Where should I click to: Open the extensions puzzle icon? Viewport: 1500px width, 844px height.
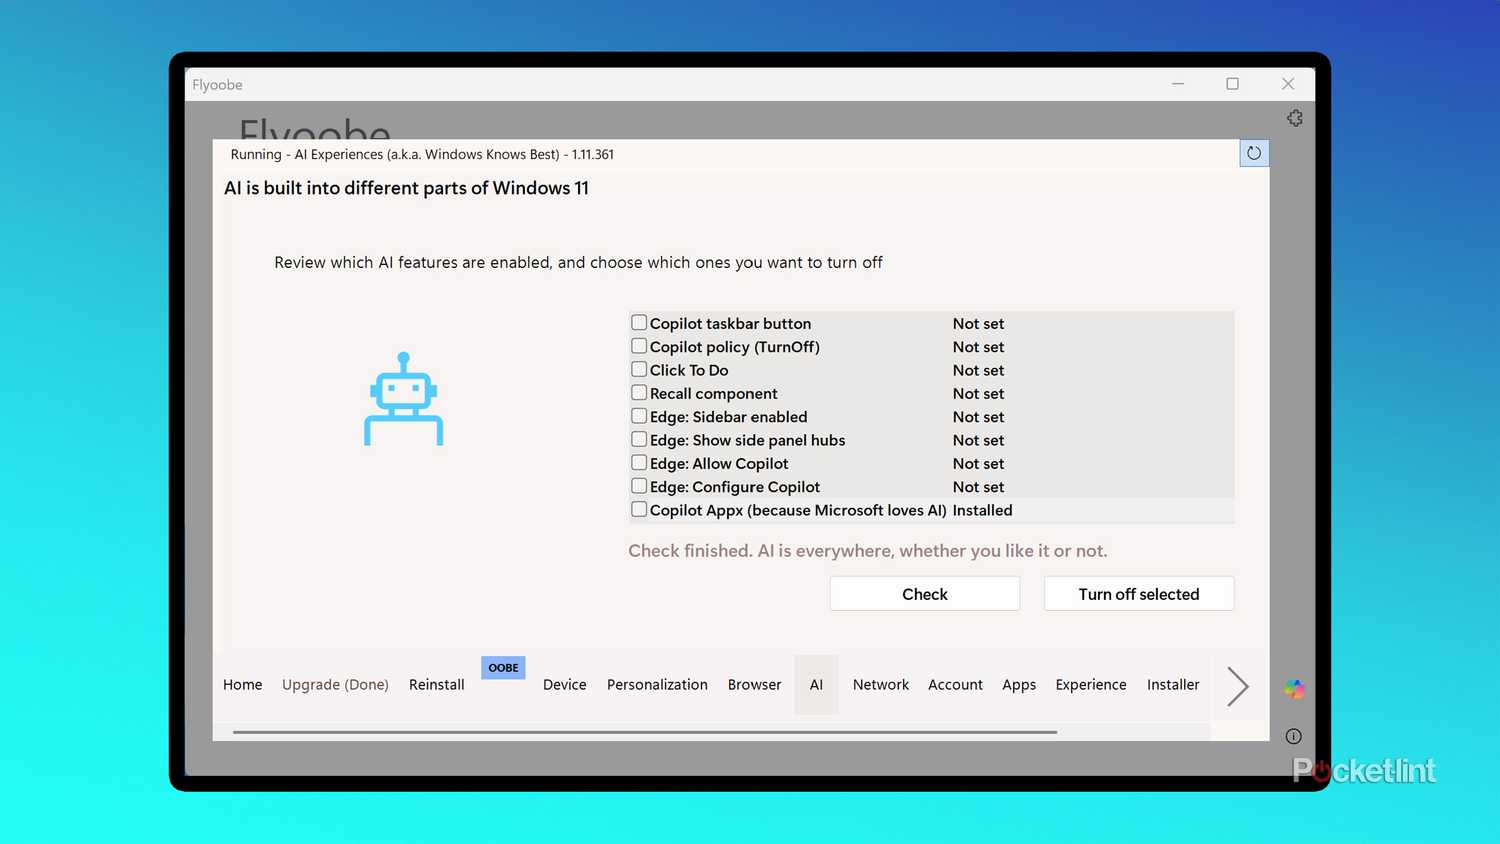(1295, 118)
